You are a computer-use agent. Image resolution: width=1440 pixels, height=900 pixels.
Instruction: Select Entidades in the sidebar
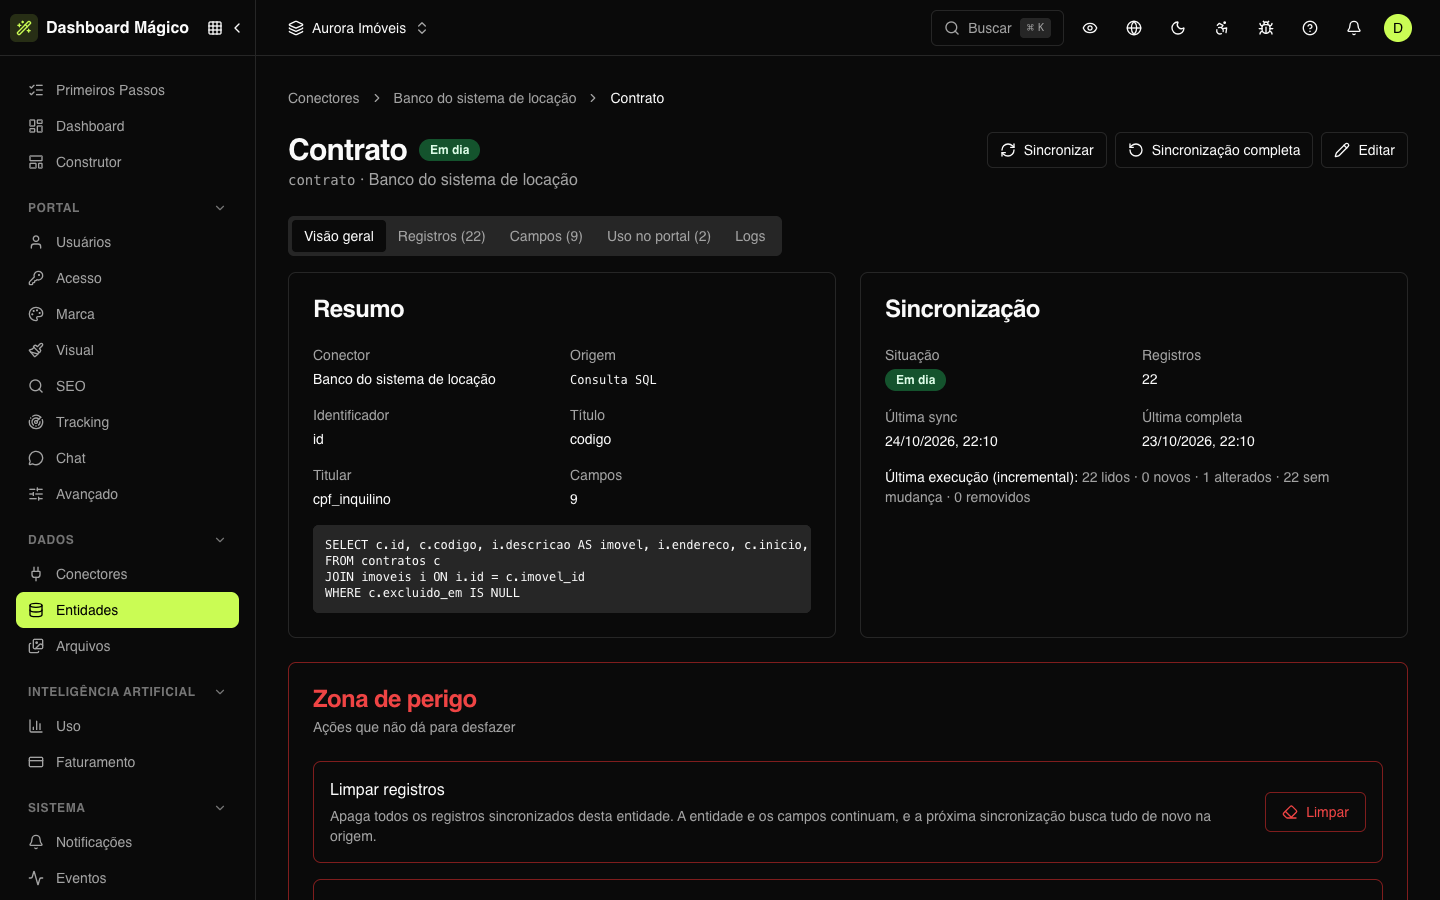[127, 610]
